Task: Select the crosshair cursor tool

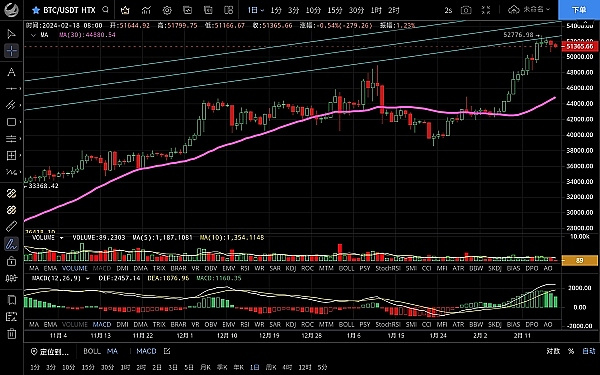Action: pyautogui.click(x=11, y=51)
